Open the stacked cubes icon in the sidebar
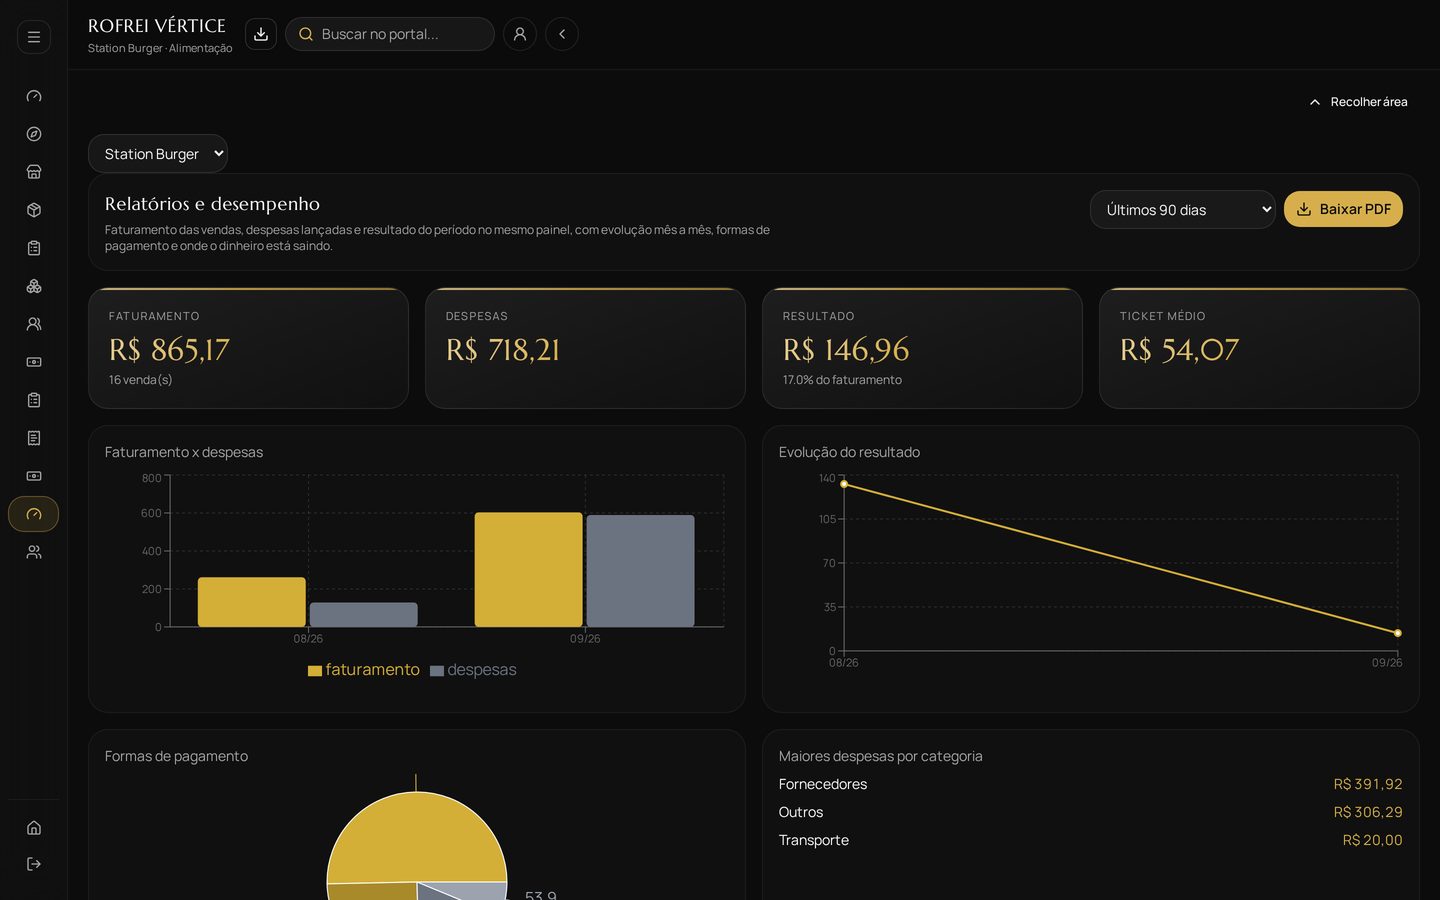Image resolution: width=1440 pixels, height=900 pixels. coord(34,286)
